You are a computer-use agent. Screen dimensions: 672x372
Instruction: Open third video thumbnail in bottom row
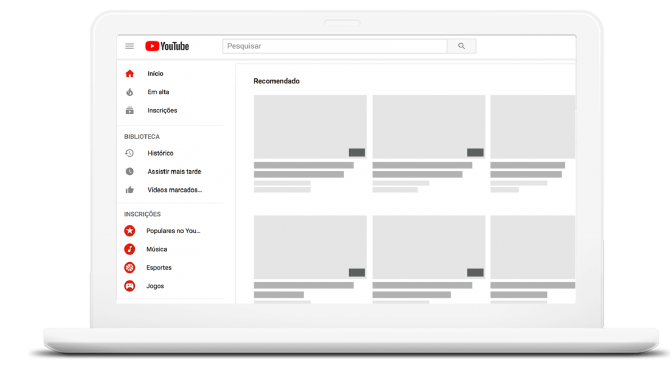(x=533, y=247)
